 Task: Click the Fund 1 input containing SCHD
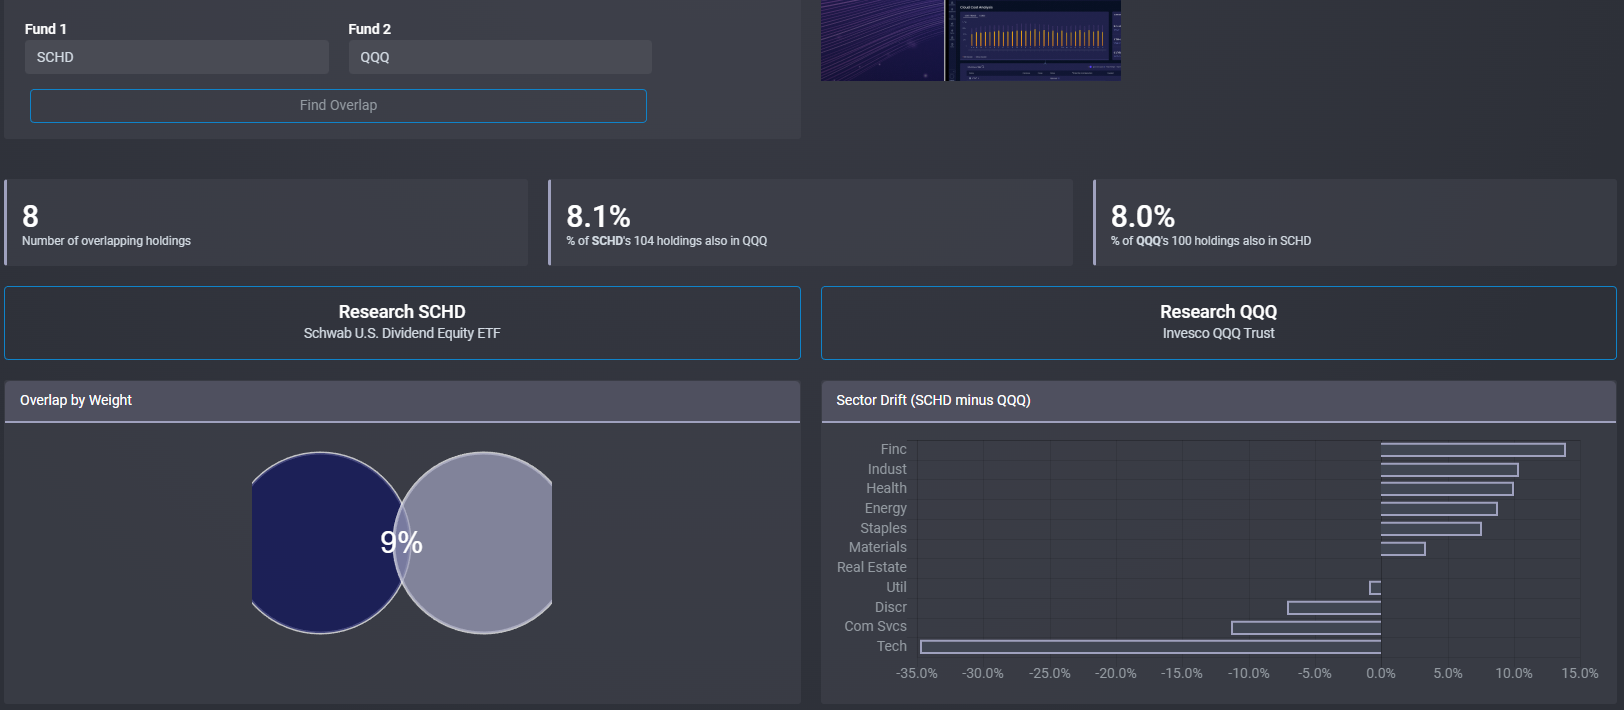coord(177,57)
